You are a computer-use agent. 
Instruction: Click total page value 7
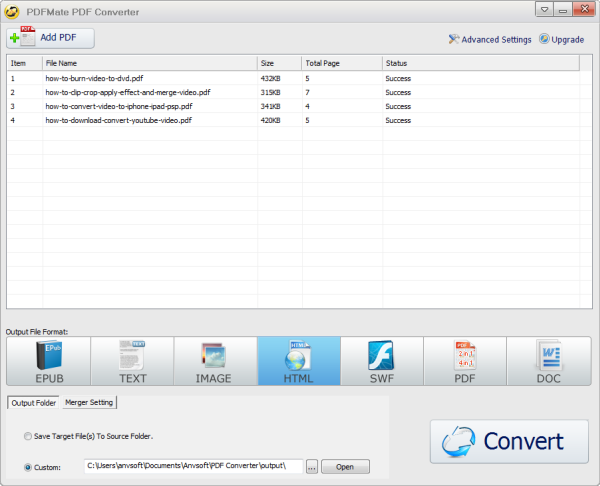[x=307, y=92]
